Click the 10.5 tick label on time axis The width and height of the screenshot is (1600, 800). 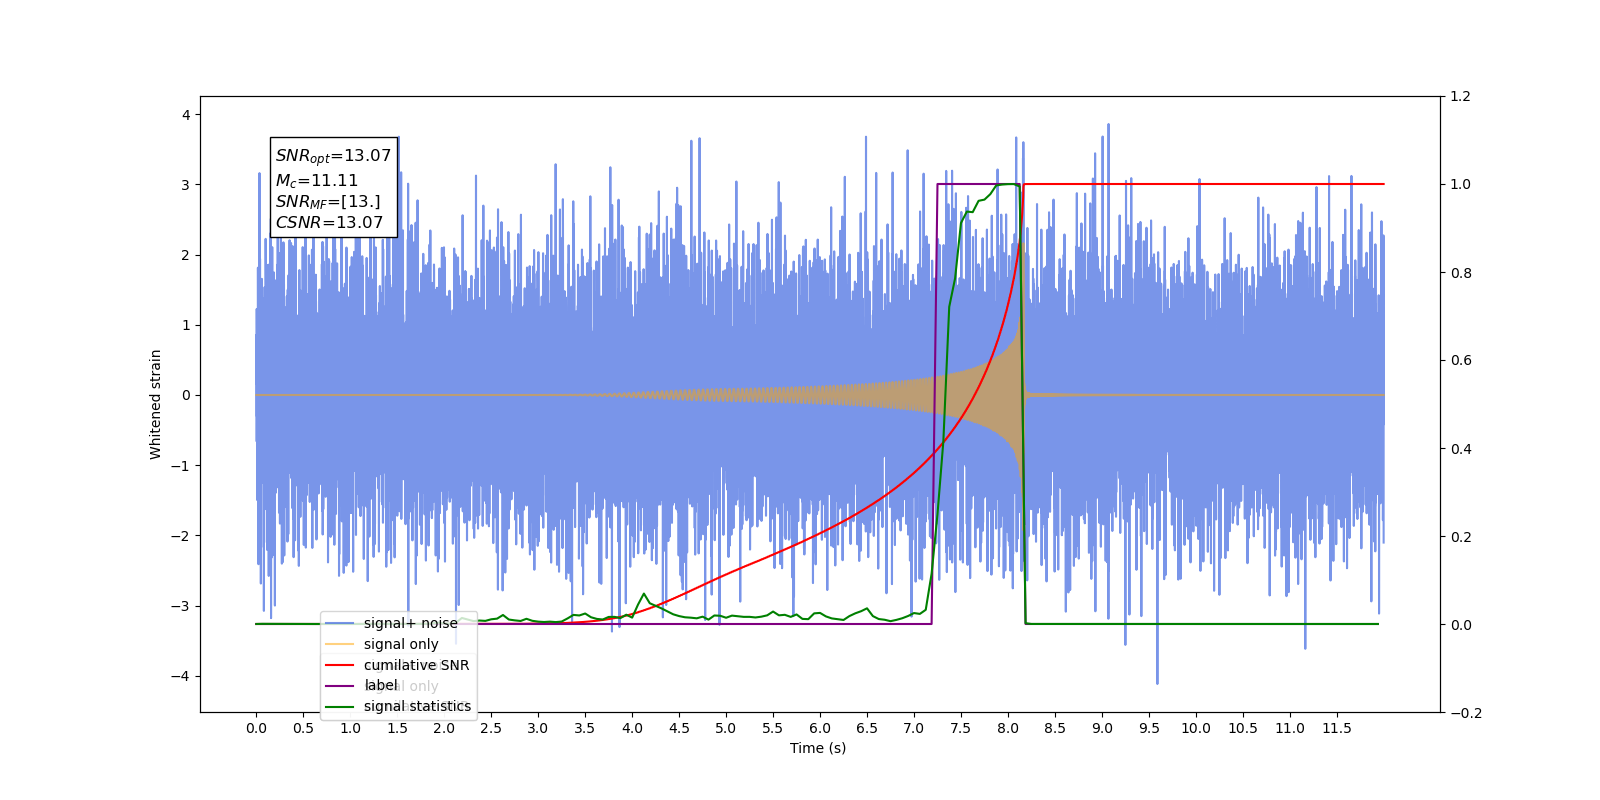pyautogui.click(x=1243, y=728)
